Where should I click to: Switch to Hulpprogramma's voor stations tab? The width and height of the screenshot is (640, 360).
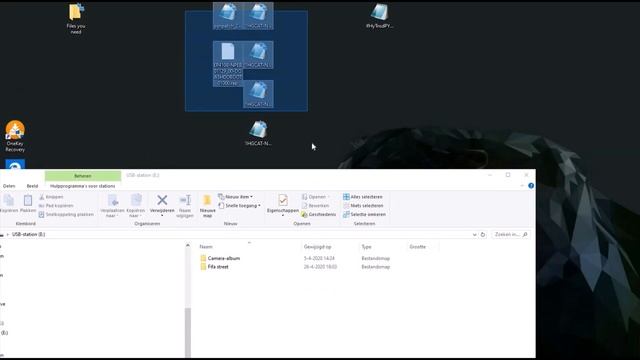click(x=82, y=186)
